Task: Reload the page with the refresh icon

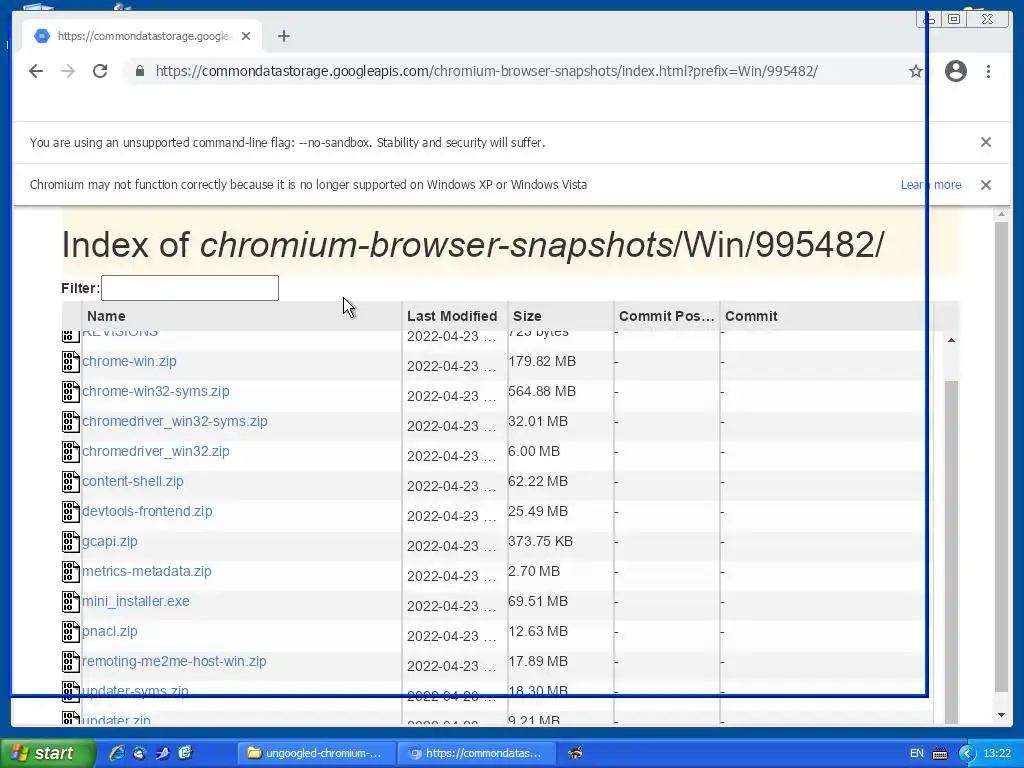Action: [100, 71]
